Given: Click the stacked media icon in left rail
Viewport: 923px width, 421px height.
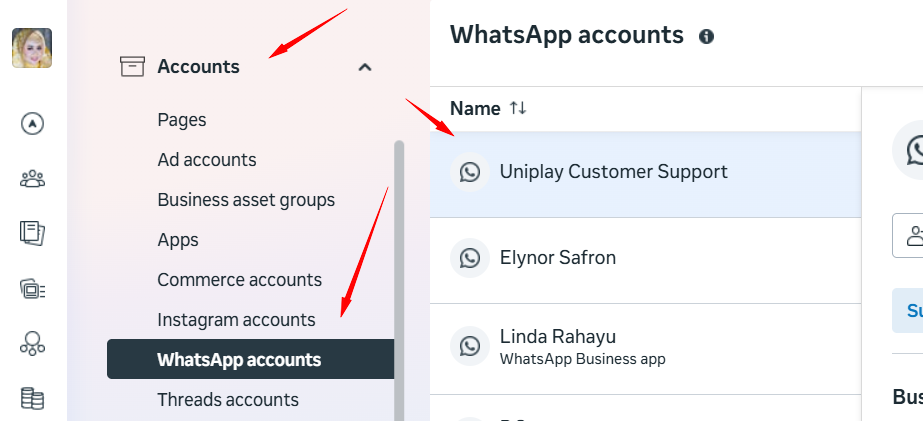Looking at the screenshot, I should [32, 289].
